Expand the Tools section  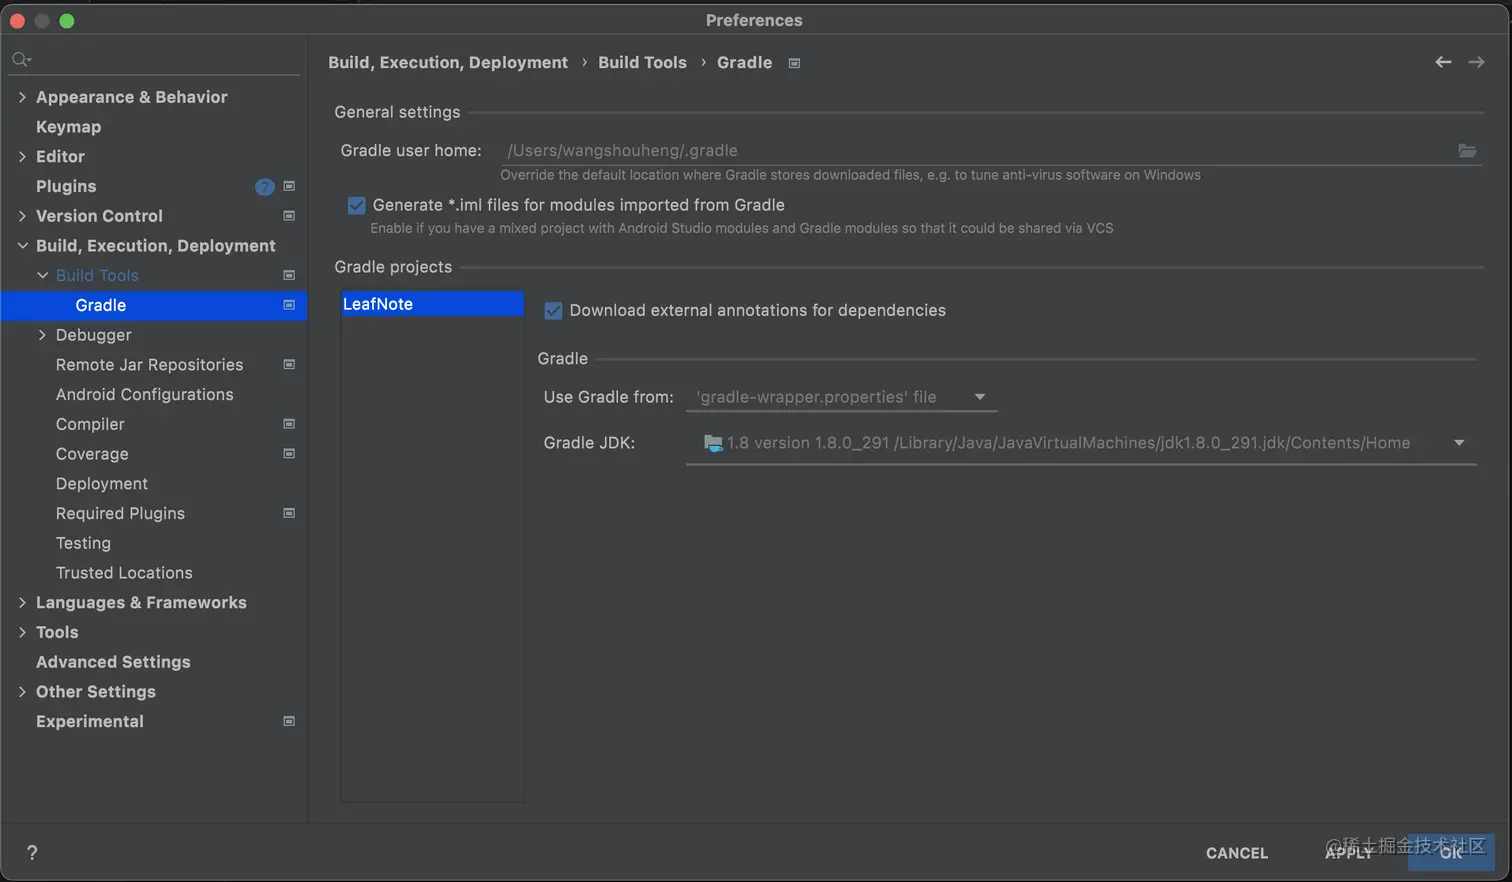pyautogui.click(x=22, y=632)
